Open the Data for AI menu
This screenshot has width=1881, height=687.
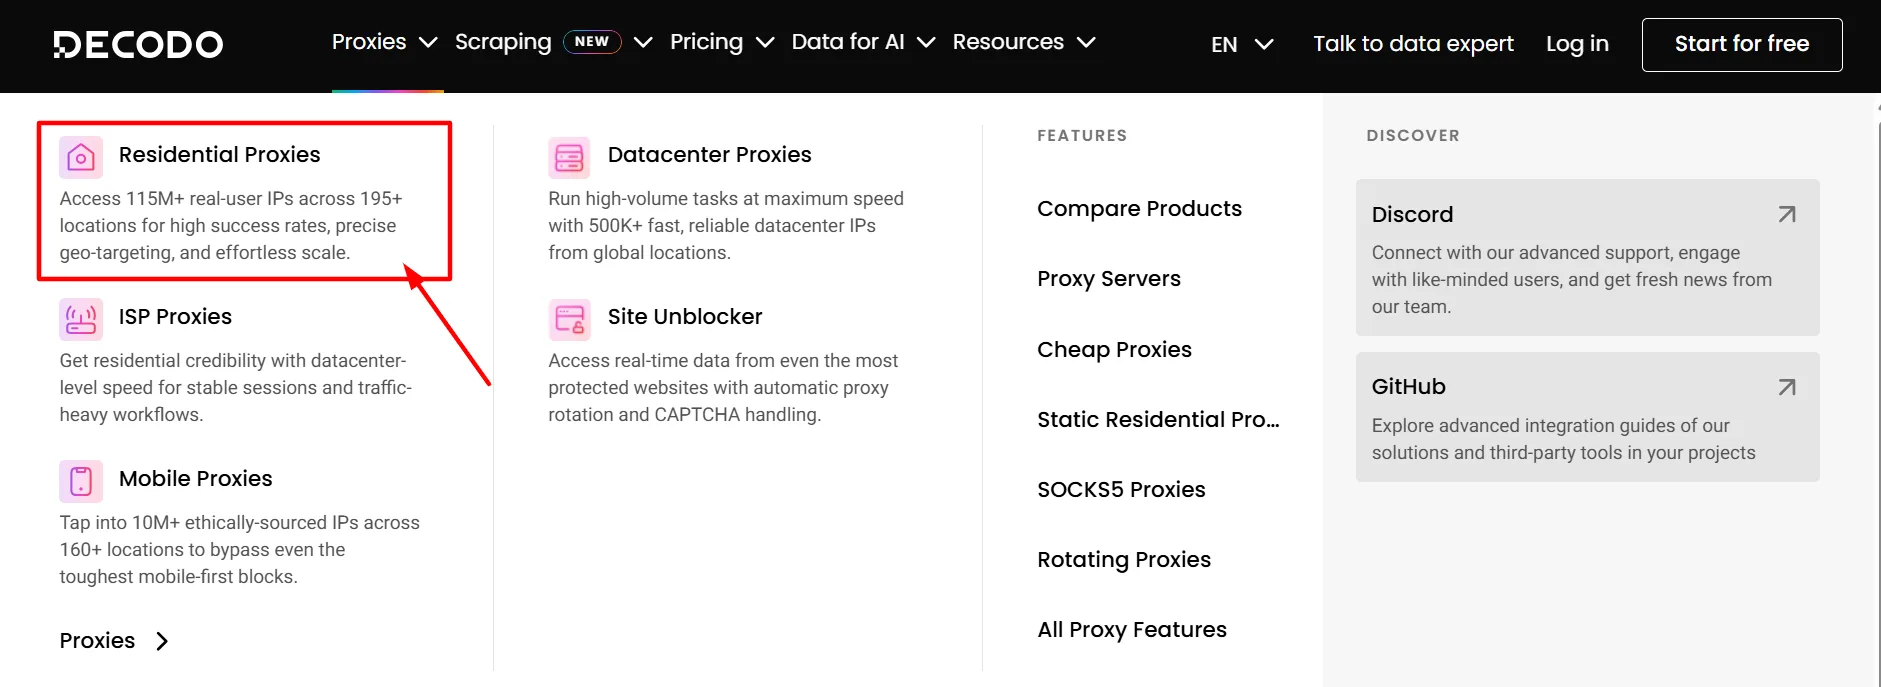[x=848, y=42]
